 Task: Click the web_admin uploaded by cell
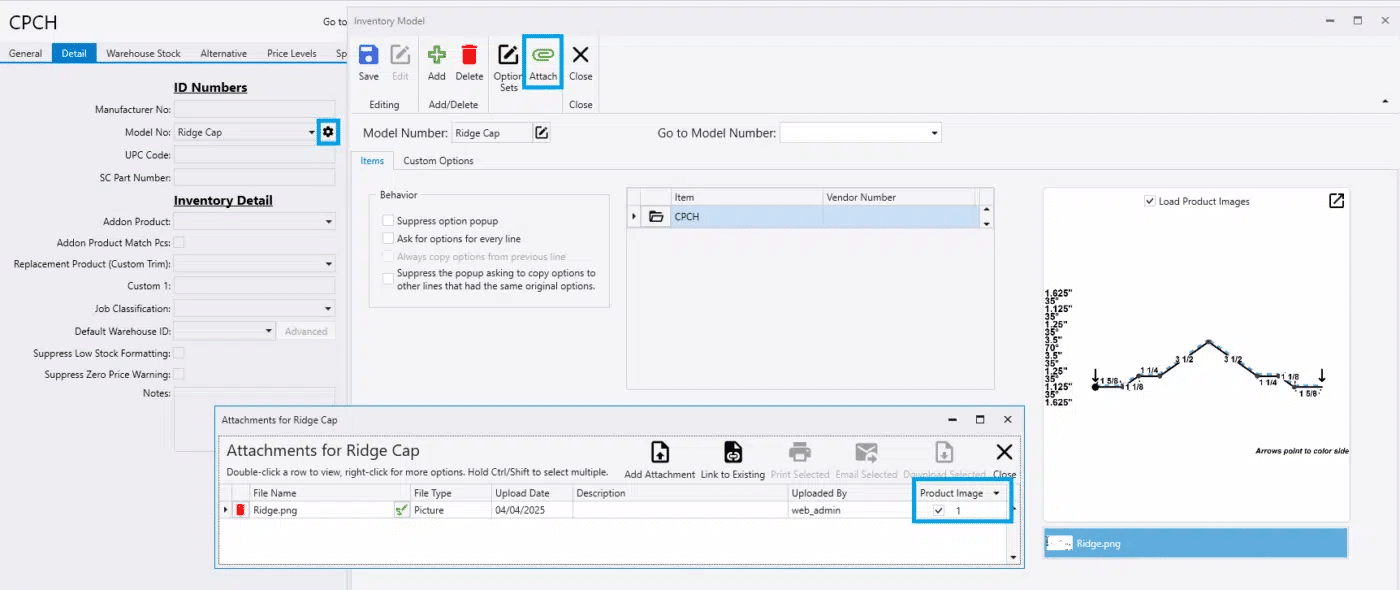click(851, 510)
